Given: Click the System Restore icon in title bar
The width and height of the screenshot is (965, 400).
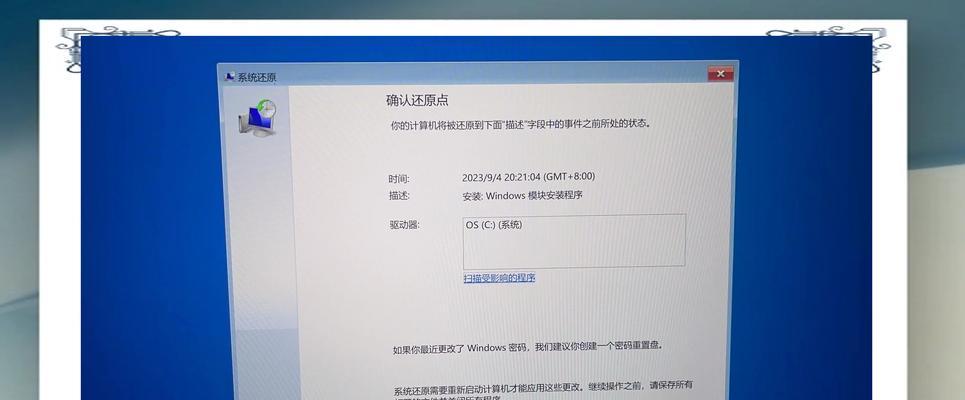Looking at the screenshot, I should pos(230,77).
